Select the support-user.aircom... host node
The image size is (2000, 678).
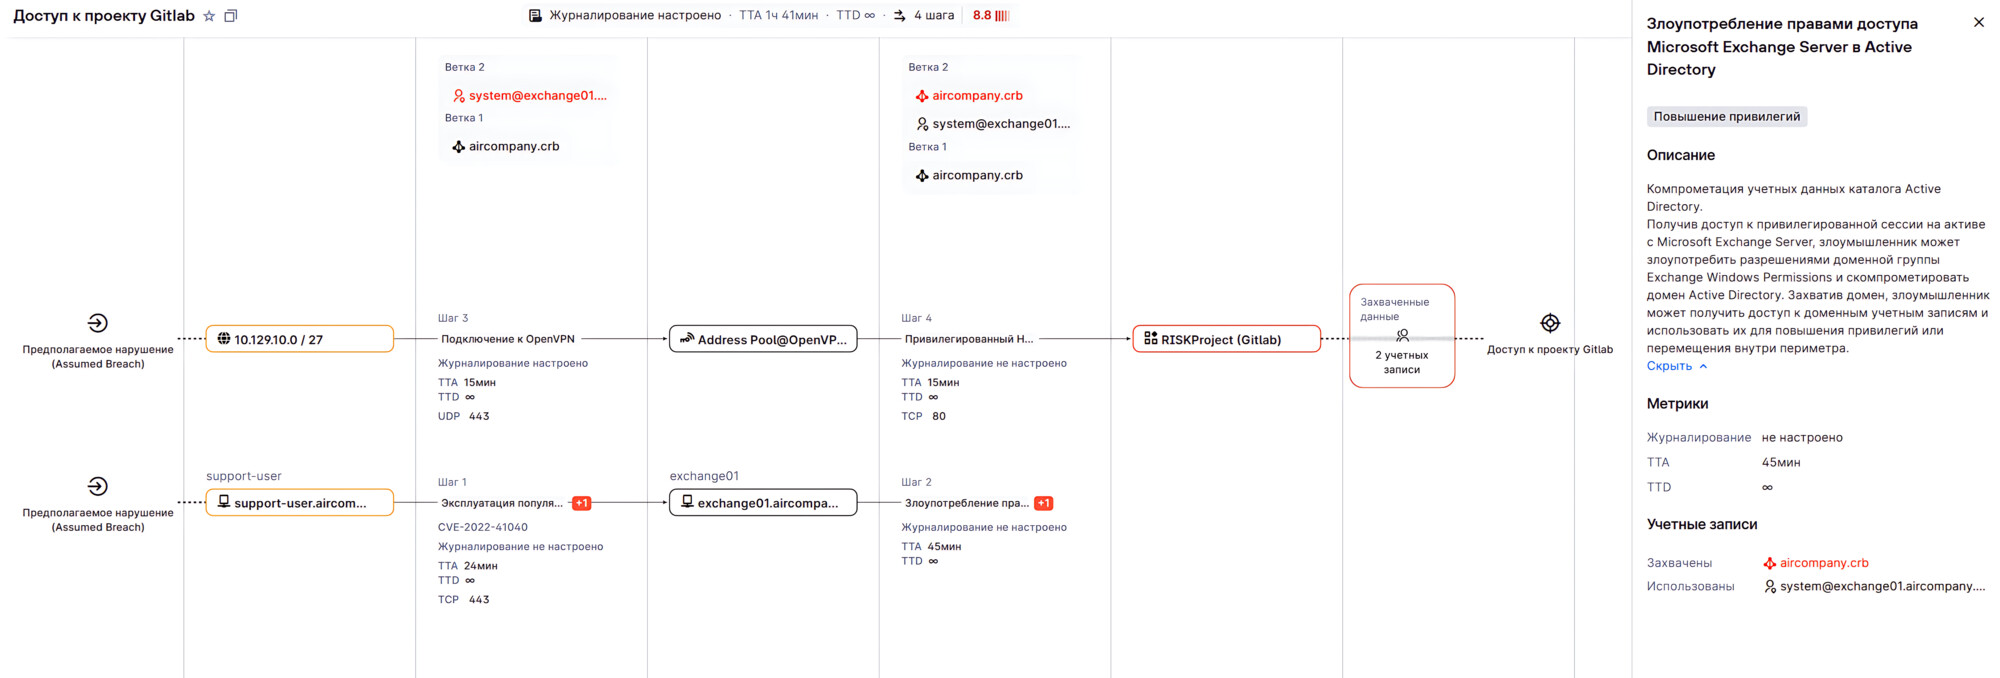coord(300,502)
